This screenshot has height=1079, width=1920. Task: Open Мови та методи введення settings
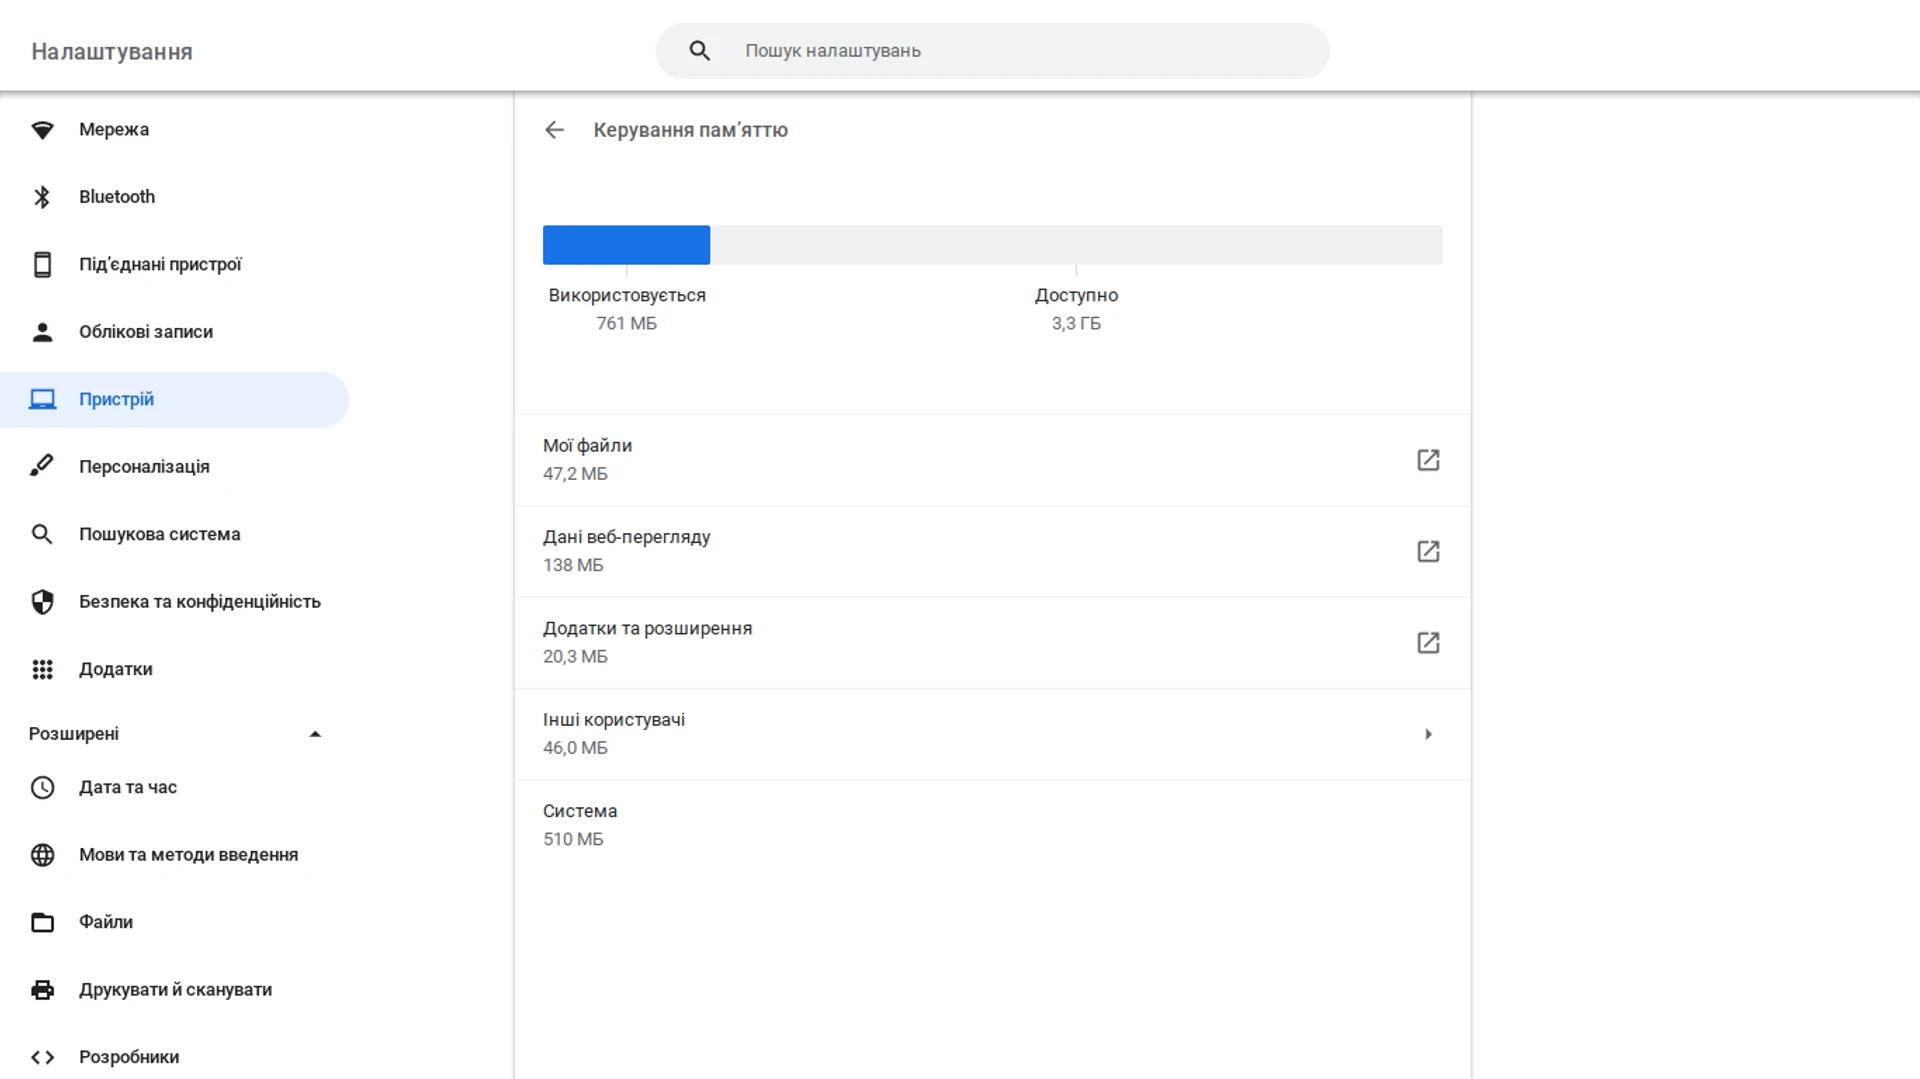click(188, 854)
